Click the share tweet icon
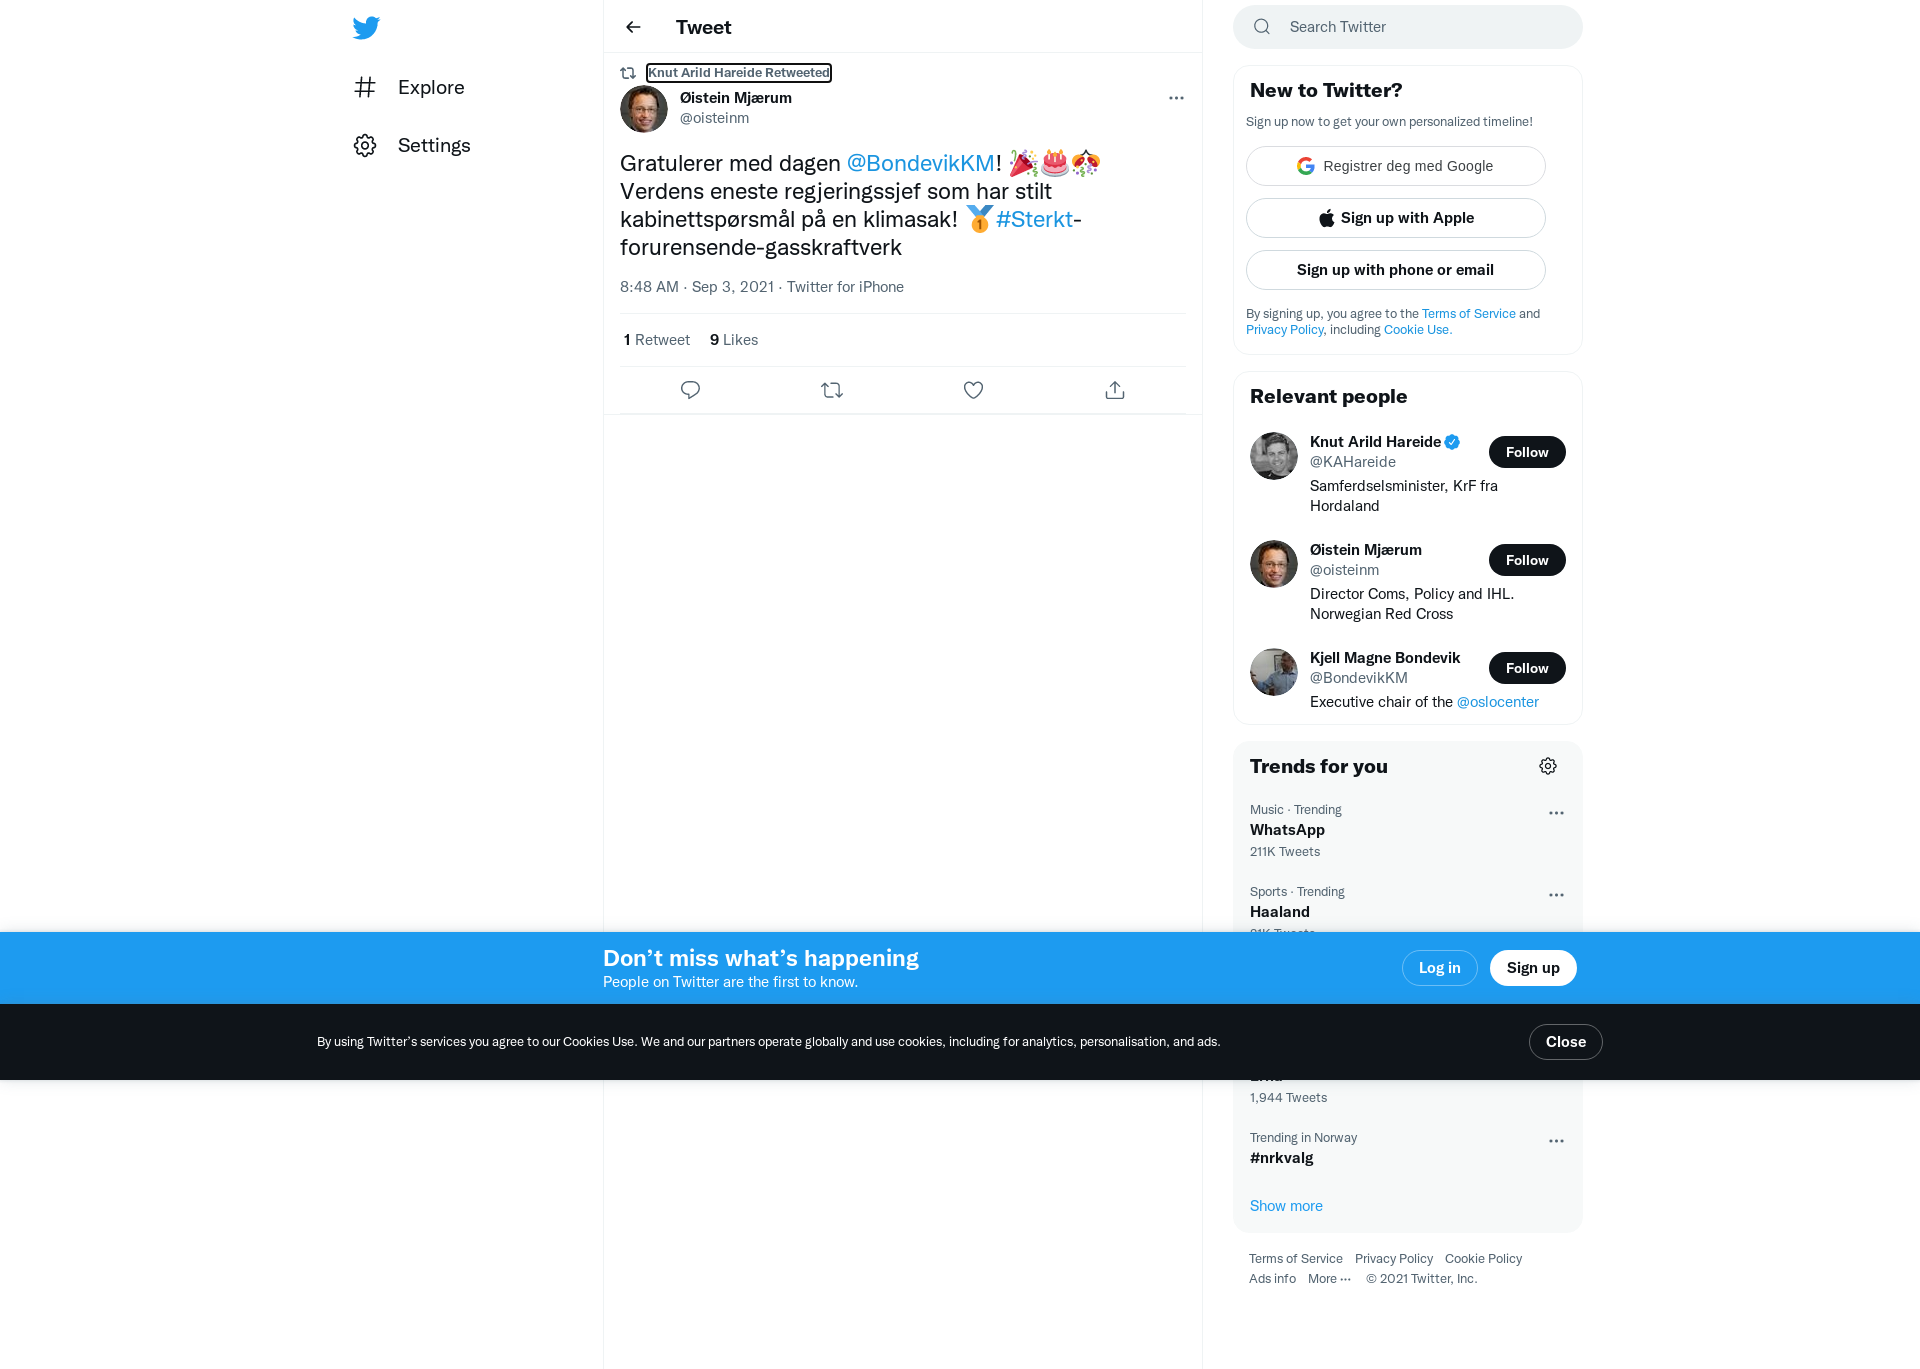 [1115, 390]
